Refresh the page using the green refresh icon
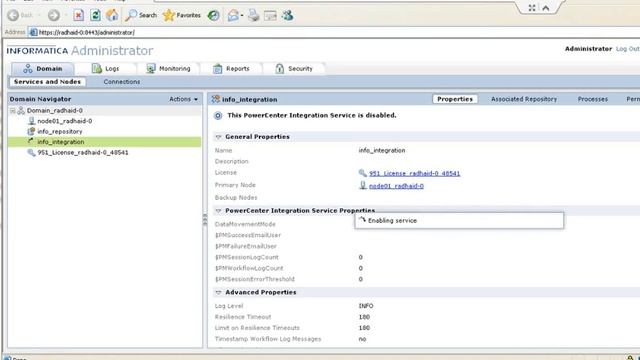The width and height of the screenshot is (640, 360). [x=96, y=16]
